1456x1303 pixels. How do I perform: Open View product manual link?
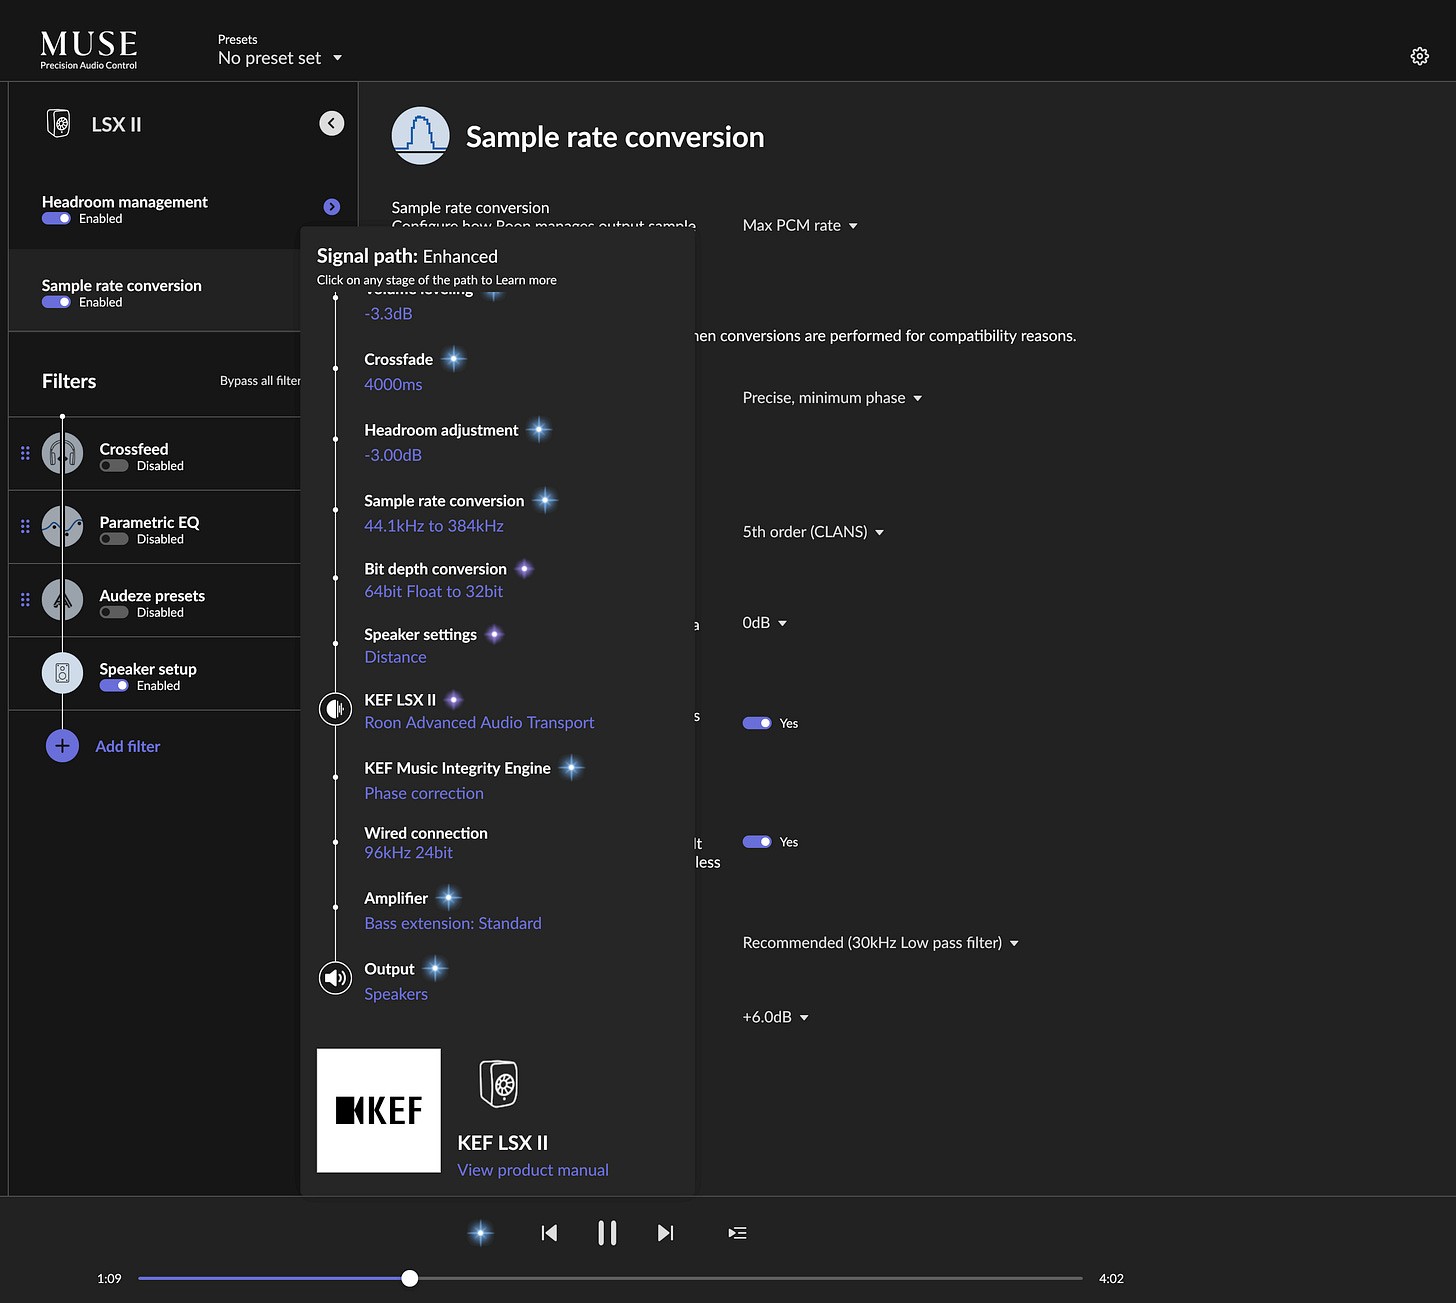click(533, 1170)
